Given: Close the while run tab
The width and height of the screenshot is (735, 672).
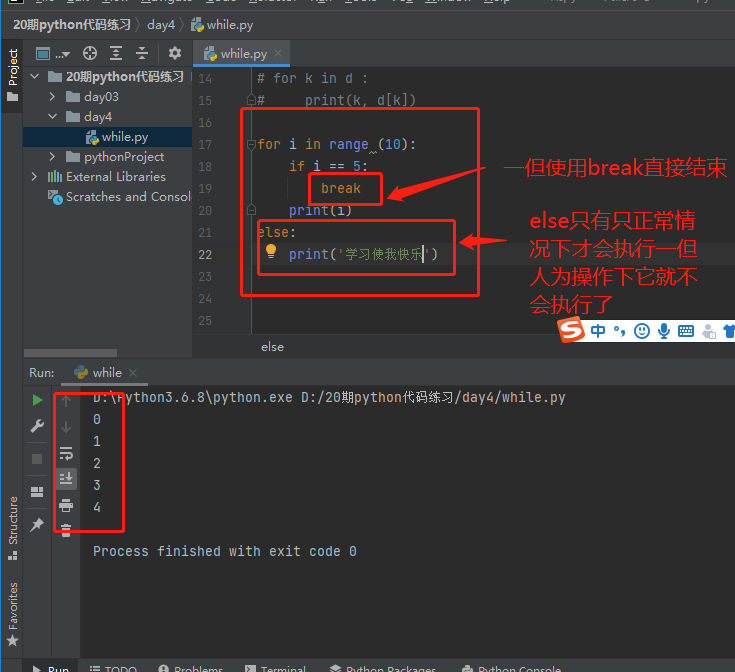Looking at the screenshot, I should point(133,373).
